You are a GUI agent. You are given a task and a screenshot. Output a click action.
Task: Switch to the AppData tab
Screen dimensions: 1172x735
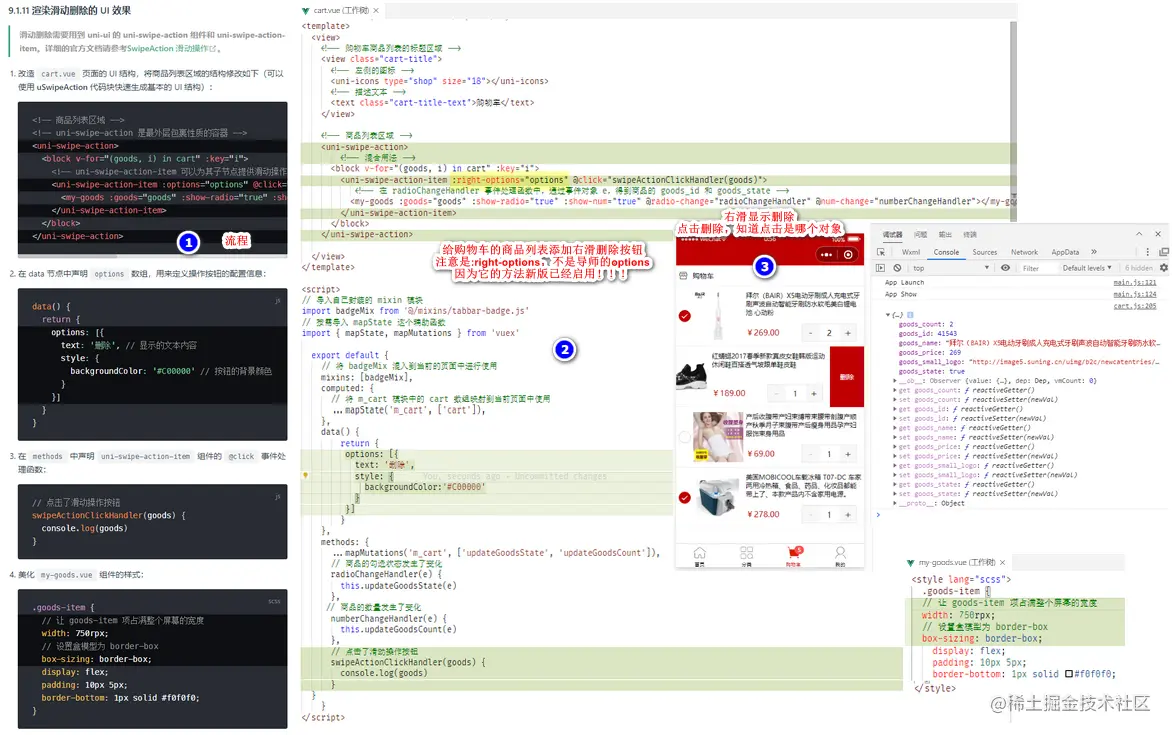tap(1064, 253)
